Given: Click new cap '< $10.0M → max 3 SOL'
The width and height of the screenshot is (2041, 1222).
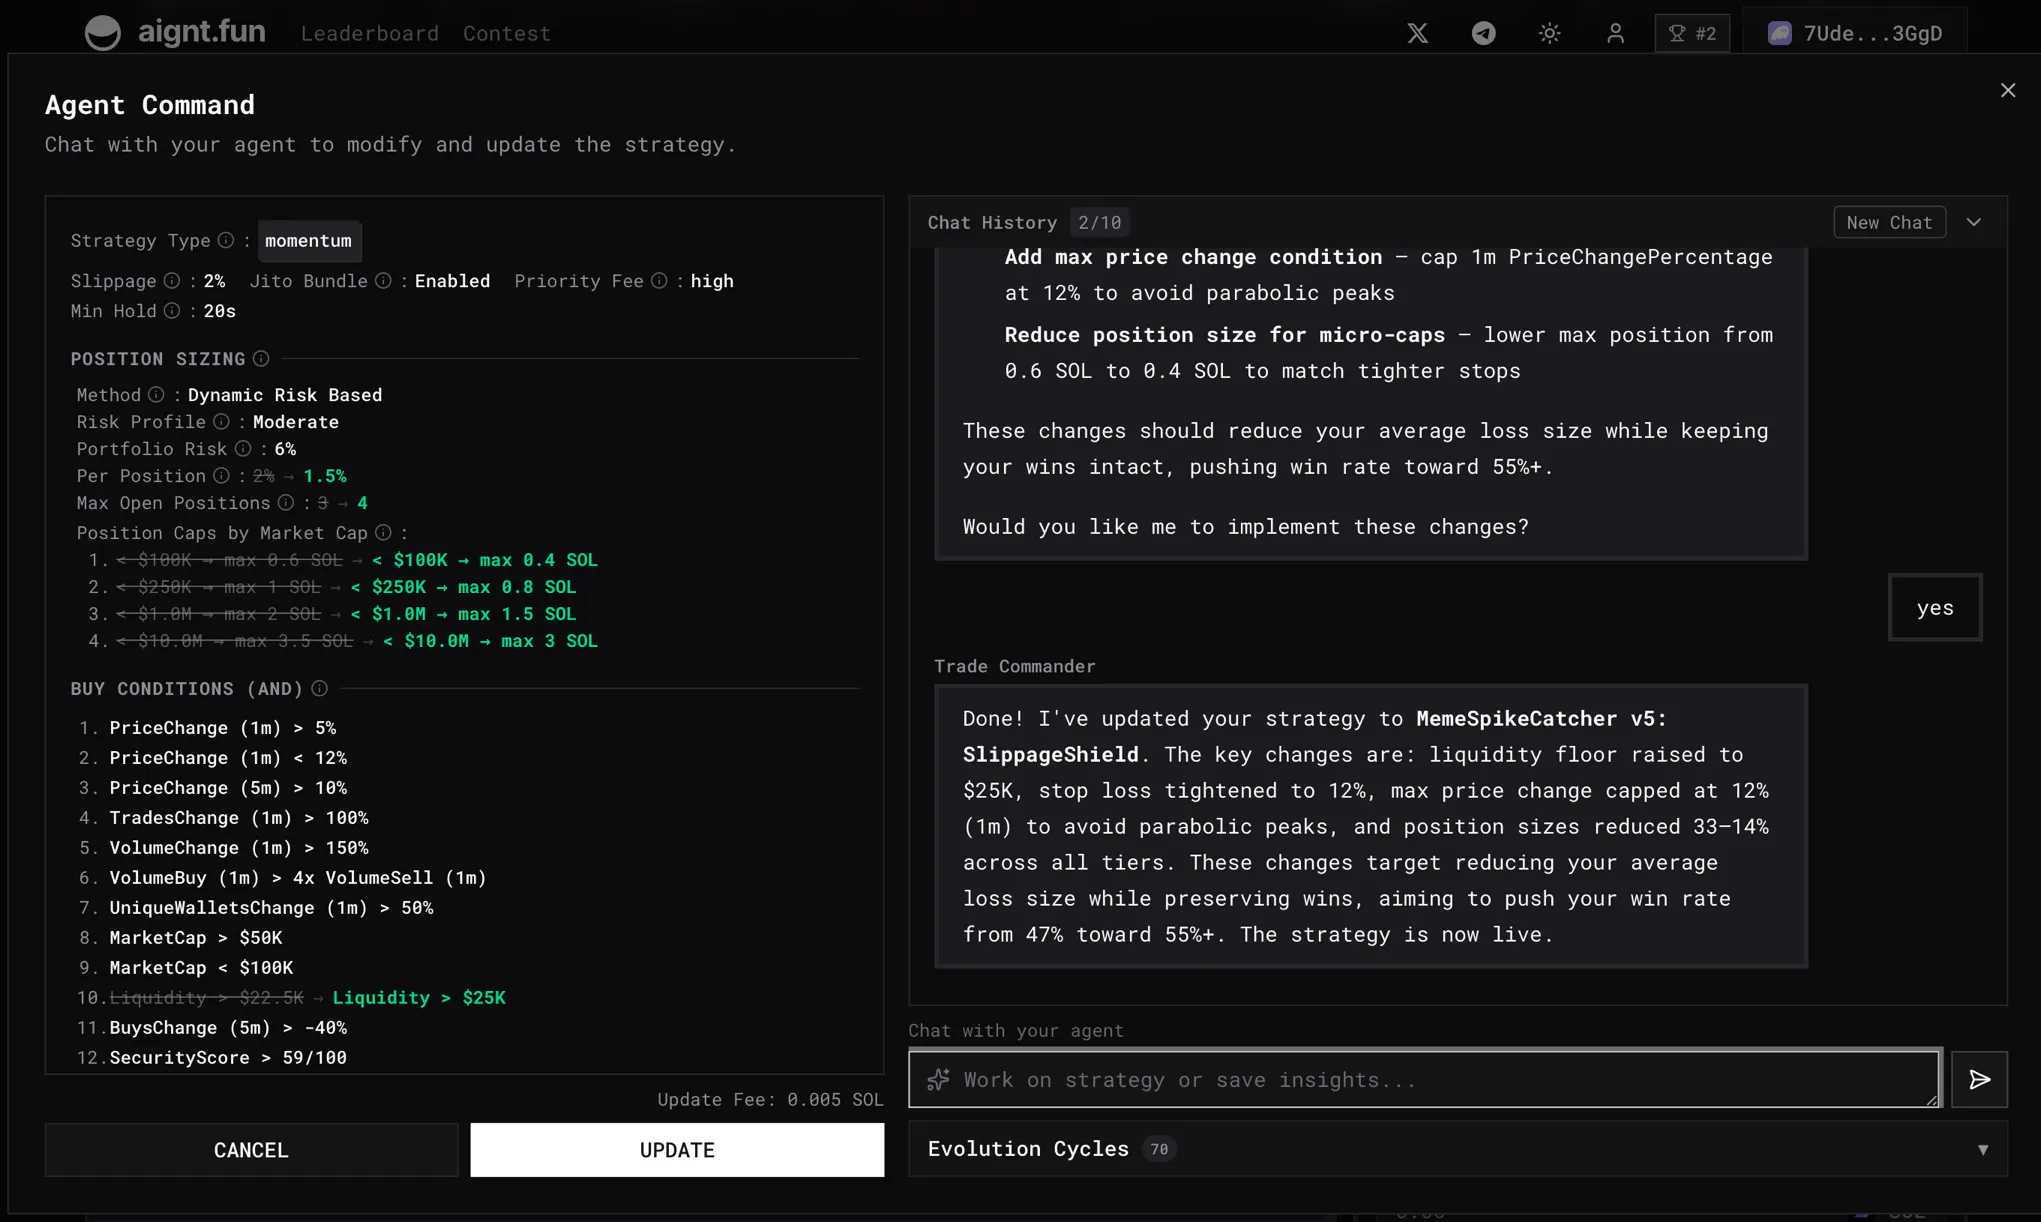Looking at the screenshot, I should pos(490,641).
